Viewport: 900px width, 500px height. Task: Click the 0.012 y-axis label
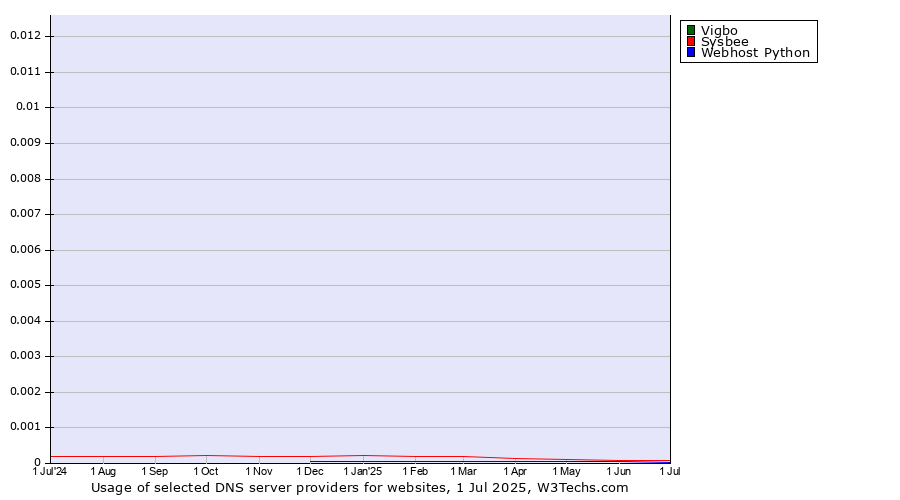point(26,36)
